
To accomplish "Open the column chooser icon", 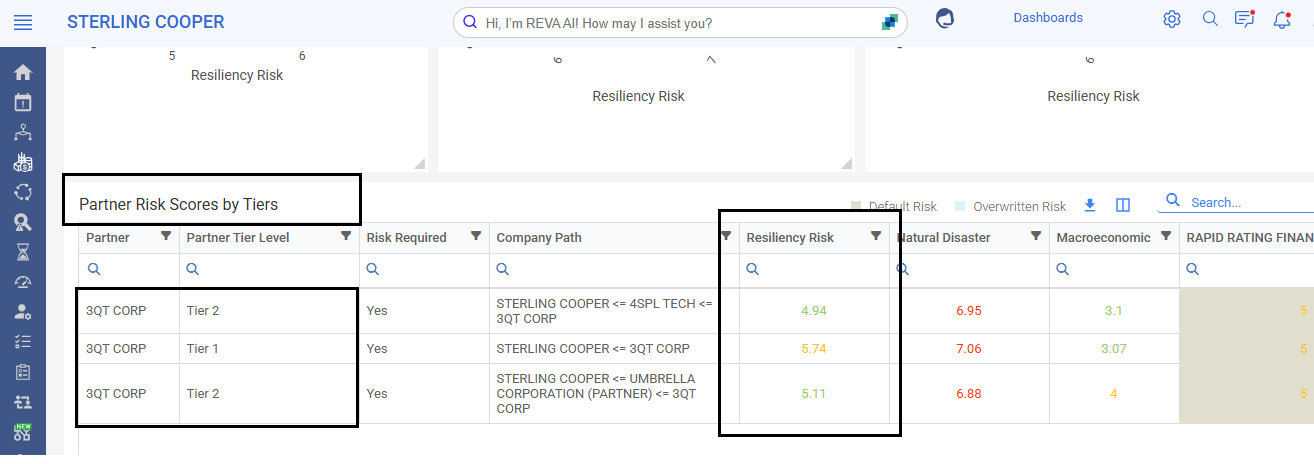I will coord(1123,205).
